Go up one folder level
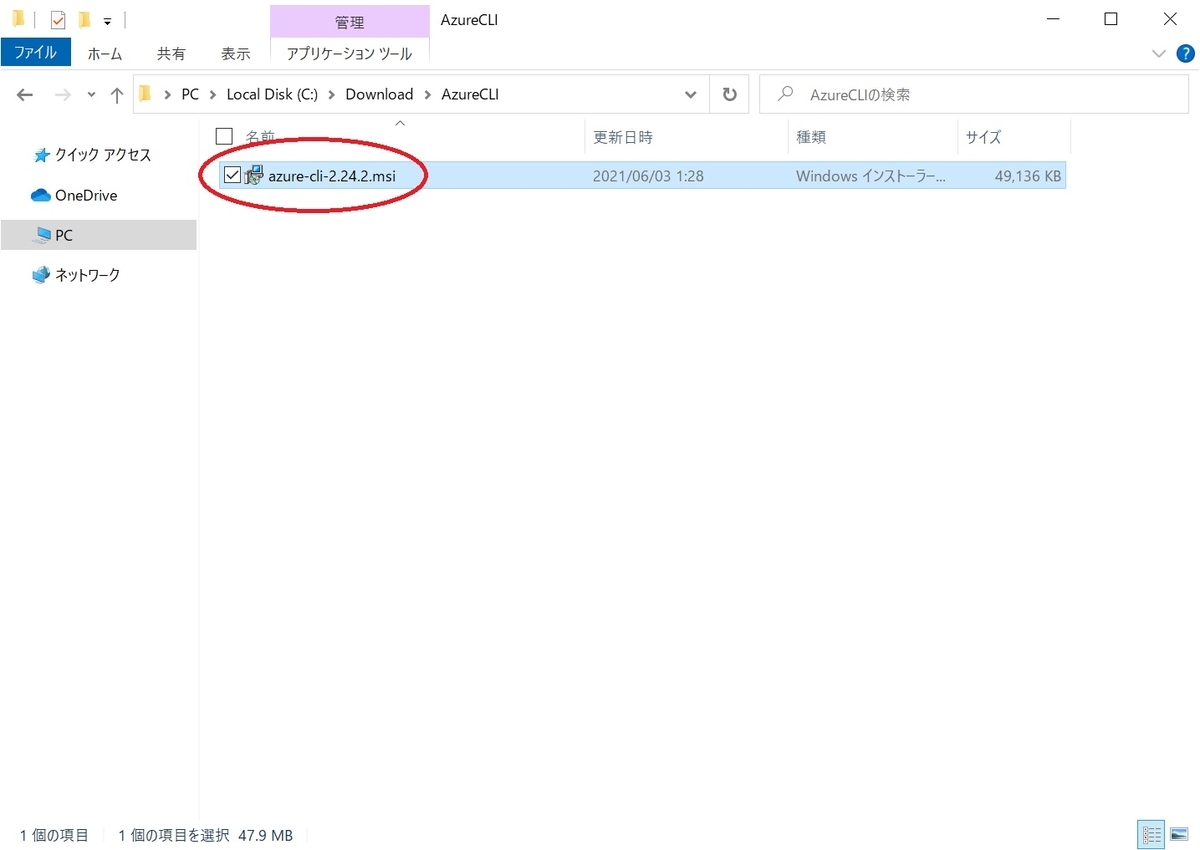 coord(116,95)
